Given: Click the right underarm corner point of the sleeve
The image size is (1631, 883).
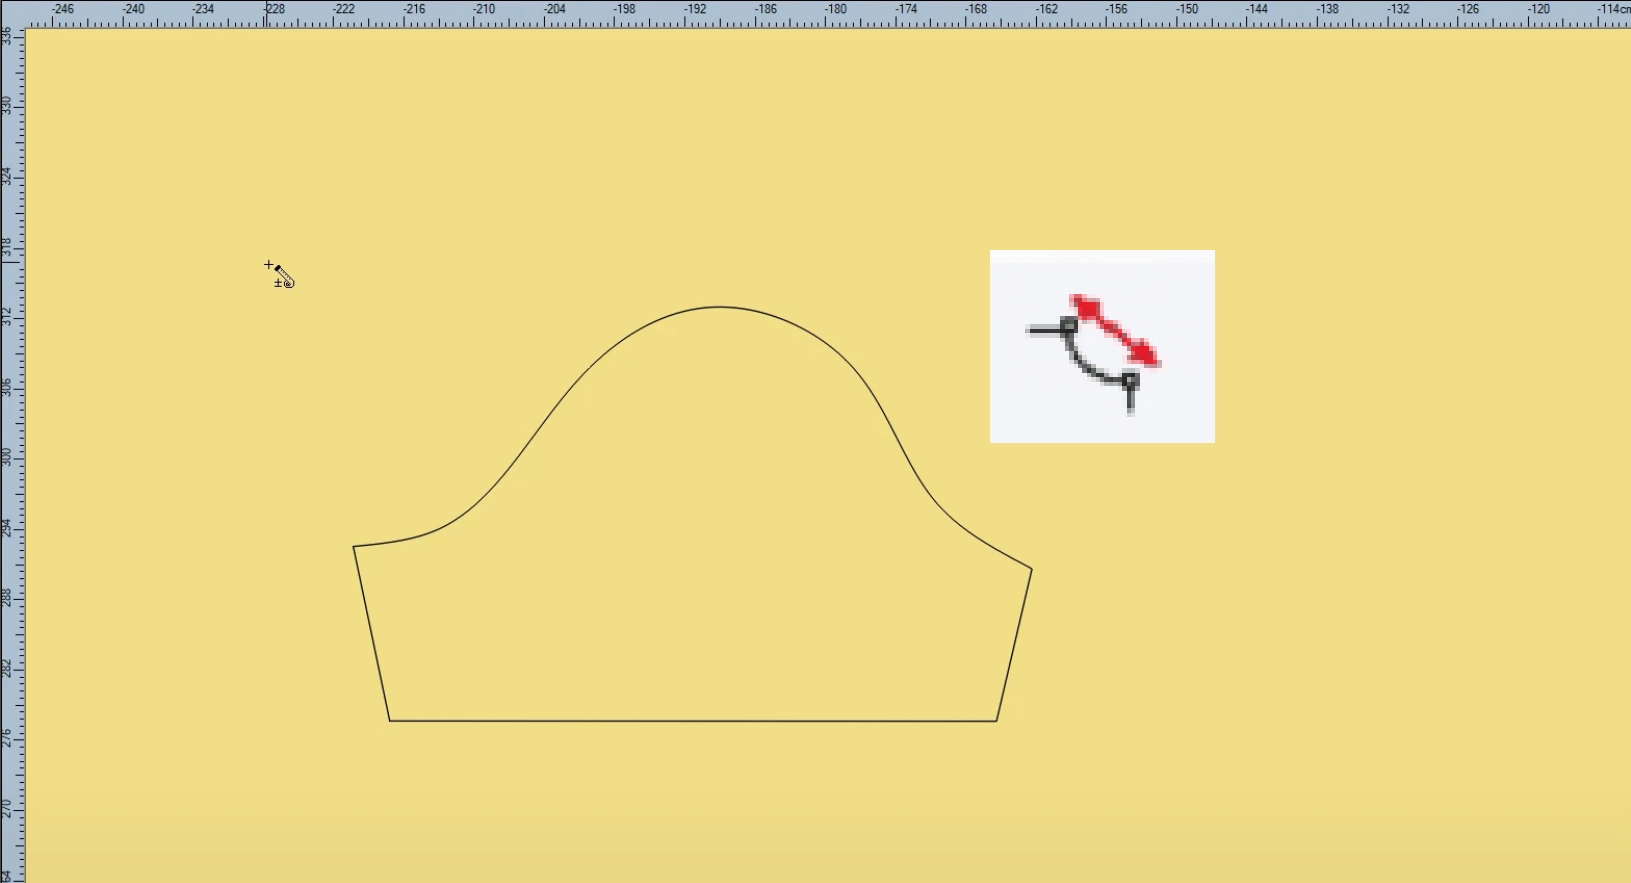Looking at the screenshot, I should pos(1031,570).
